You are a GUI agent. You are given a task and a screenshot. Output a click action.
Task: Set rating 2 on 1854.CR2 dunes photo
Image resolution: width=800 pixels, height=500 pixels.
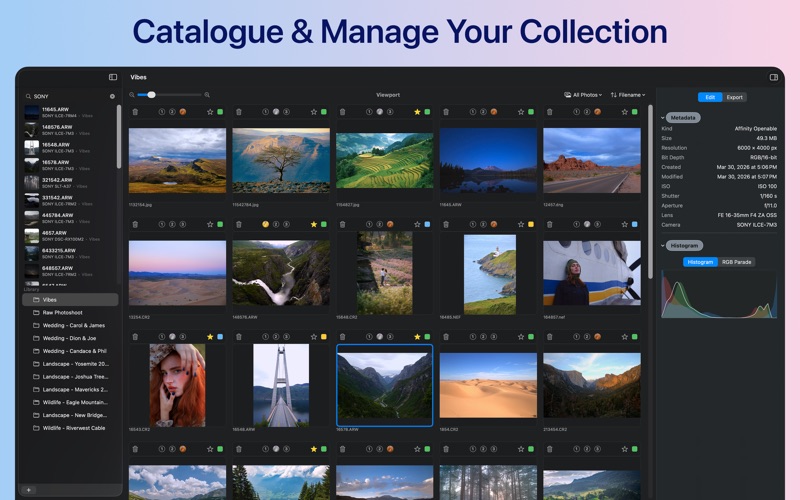483,337
